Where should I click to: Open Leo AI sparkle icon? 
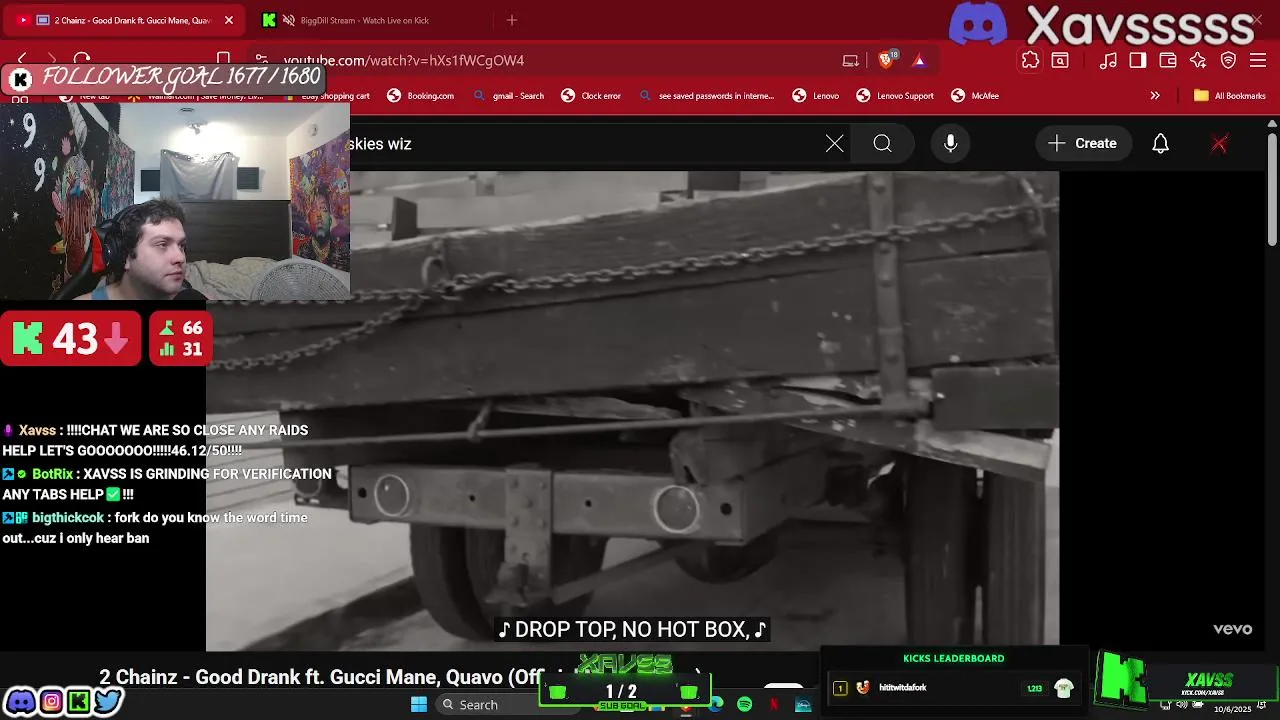1198,60
